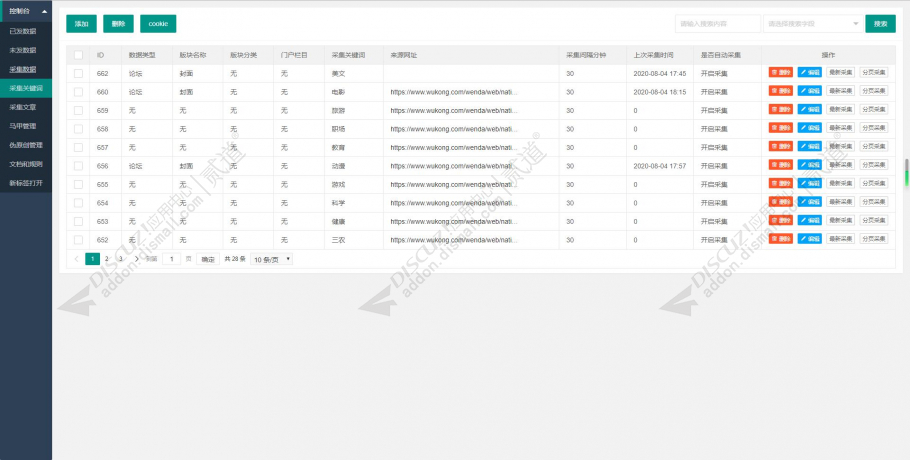
Task: Click the search content input field
Action: (x=717, y=24)
